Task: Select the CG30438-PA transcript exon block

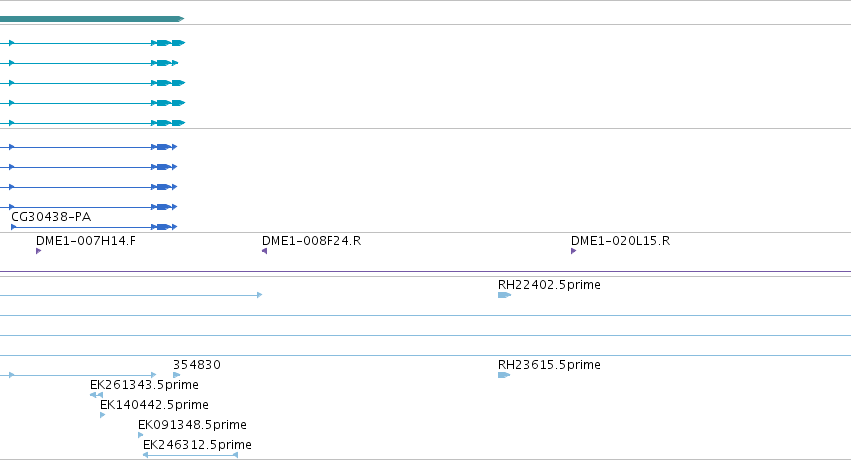Action: click(x=162, y=227)
